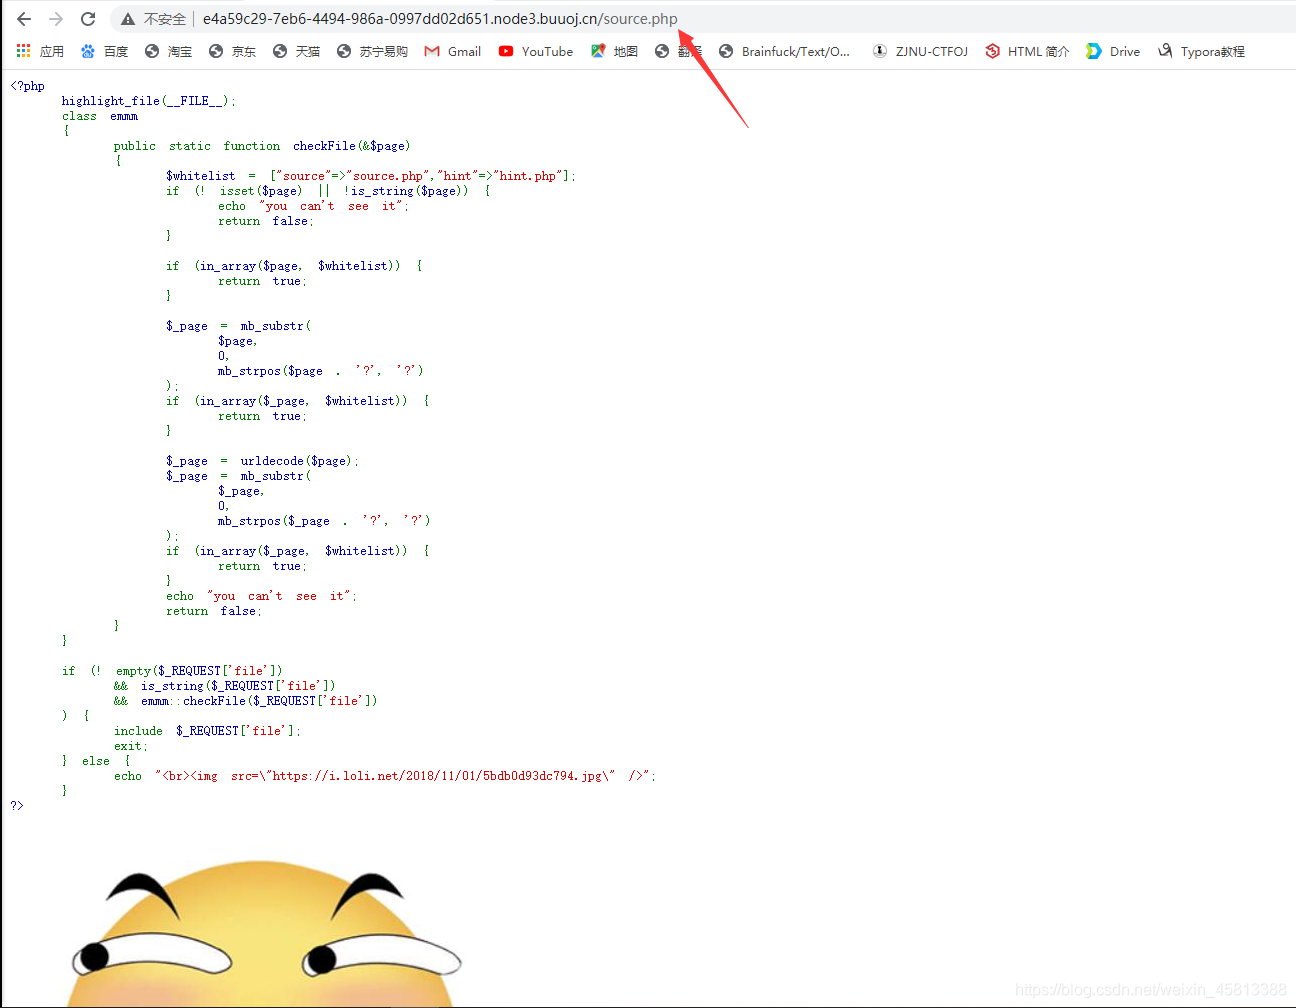Open the HTML 简介 bookmark

(1027, 51)
